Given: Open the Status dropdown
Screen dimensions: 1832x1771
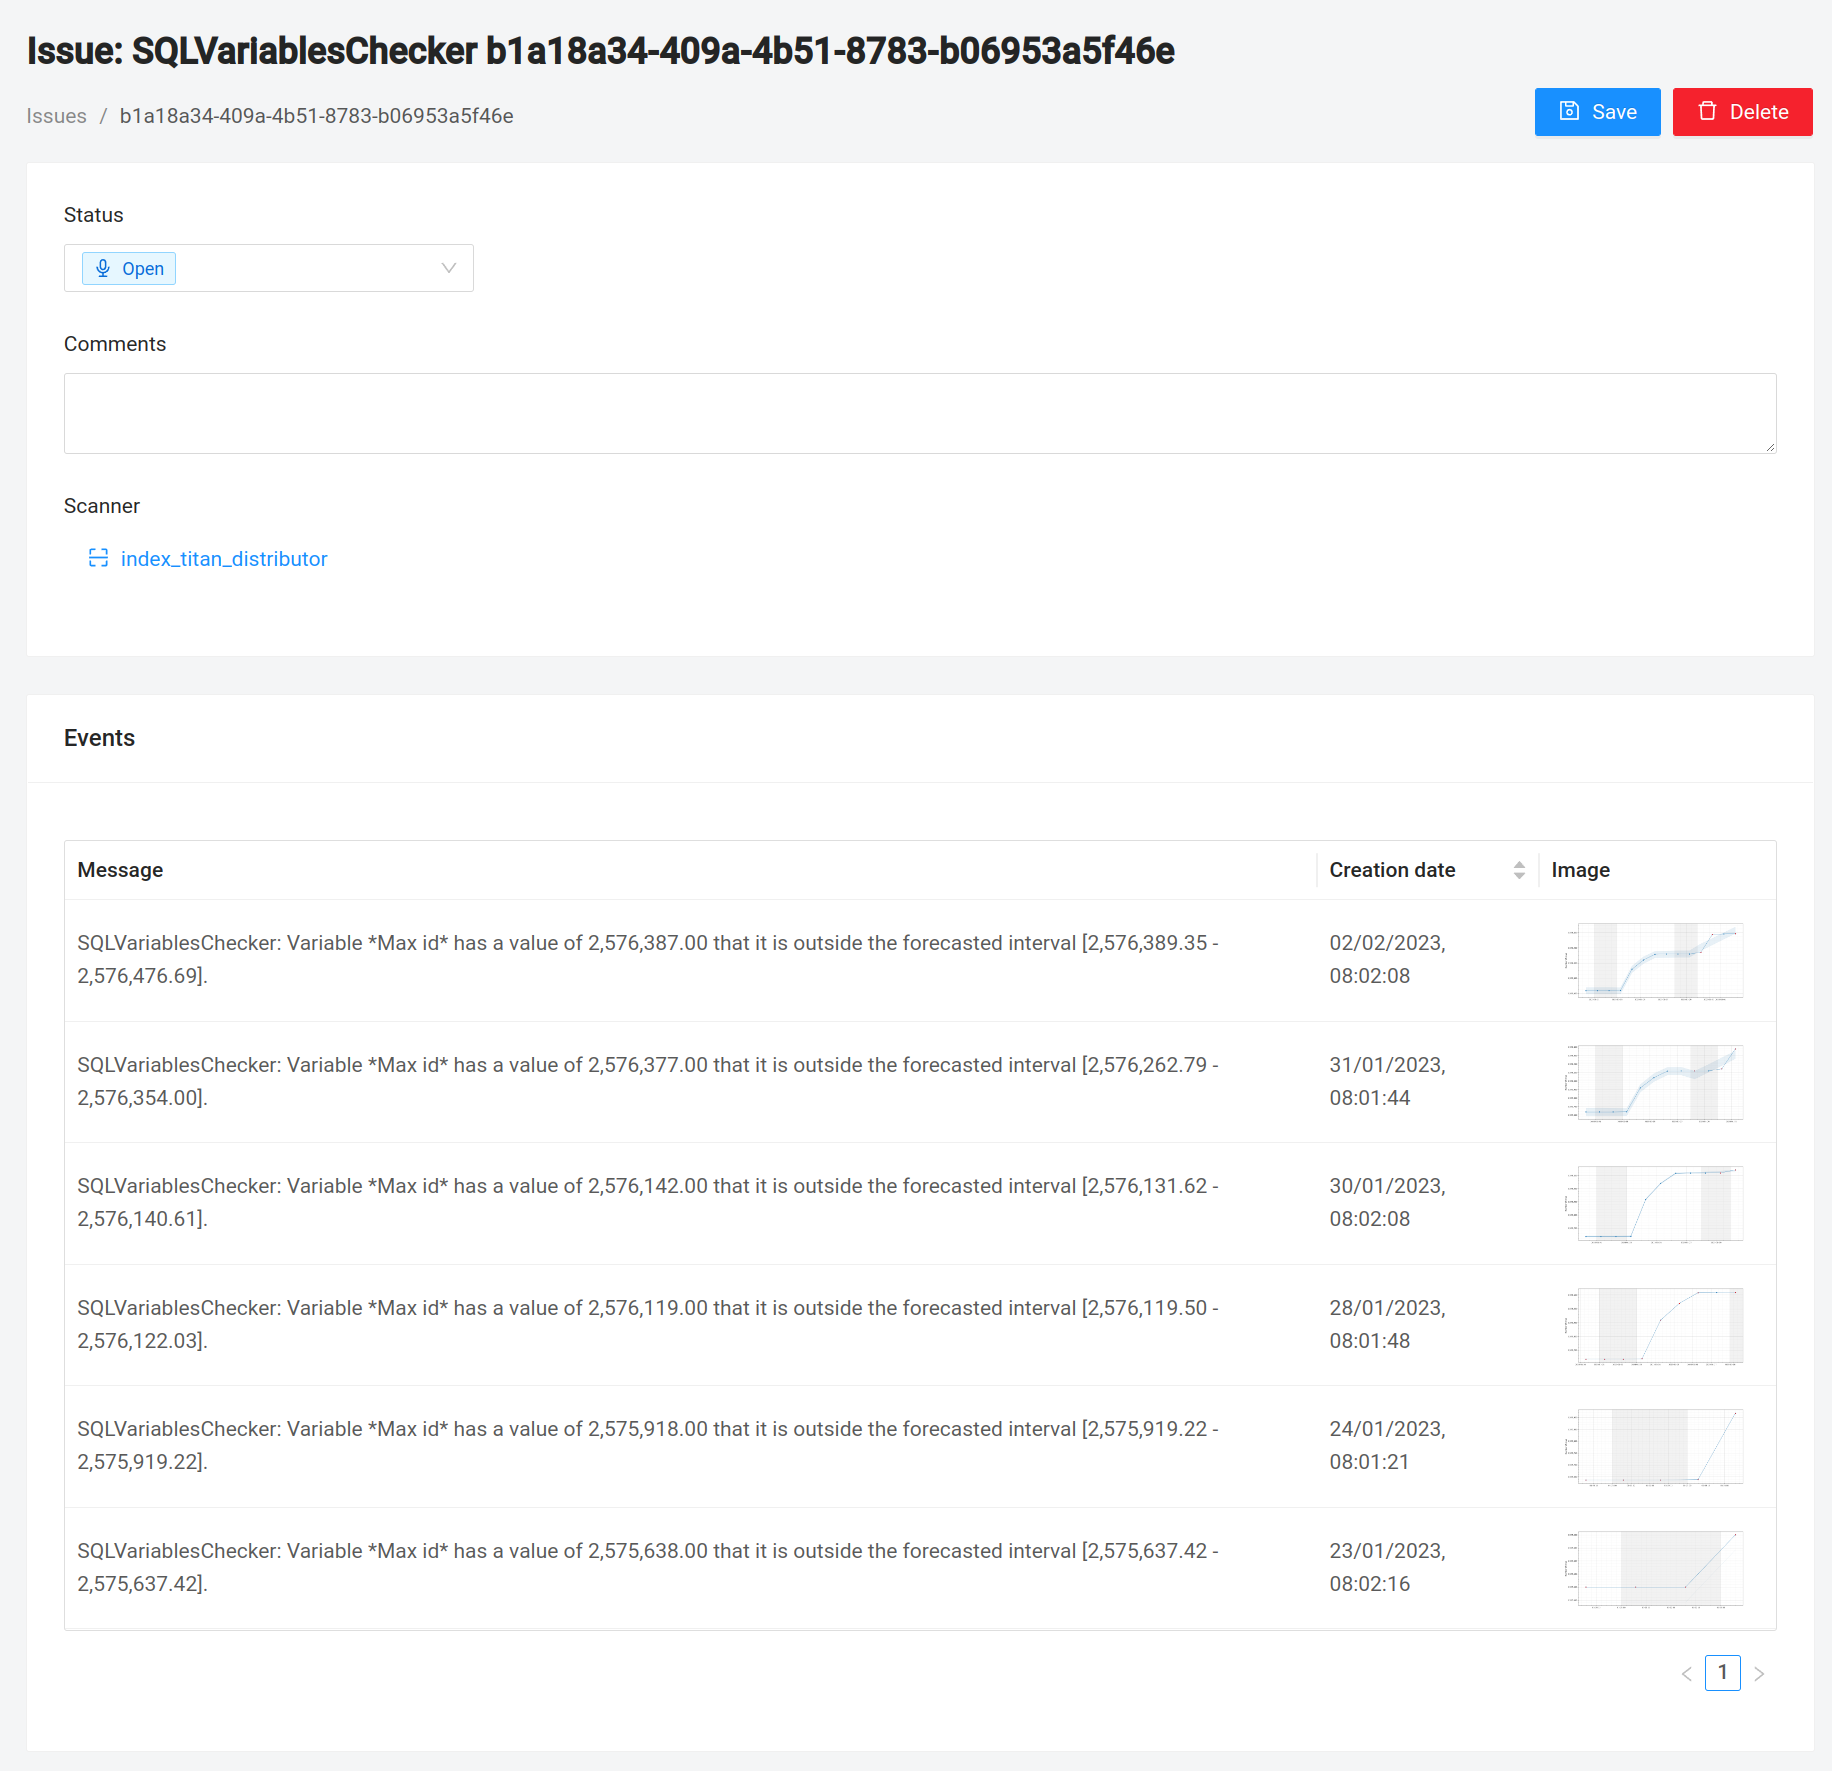Looking at the screenshot, I should click(x=269, y=268).
